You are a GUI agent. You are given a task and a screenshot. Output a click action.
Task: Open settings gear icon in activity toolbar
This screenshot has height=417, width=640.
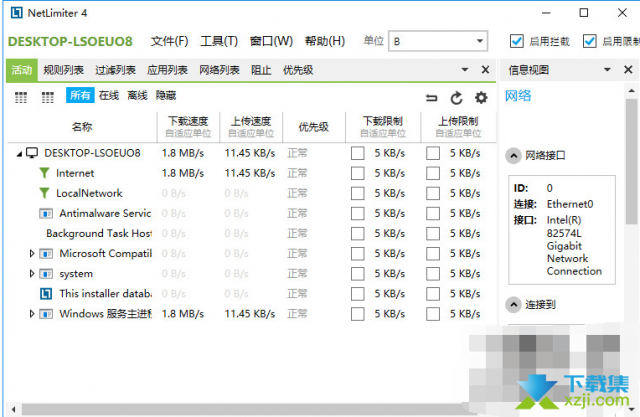(481, 97)
